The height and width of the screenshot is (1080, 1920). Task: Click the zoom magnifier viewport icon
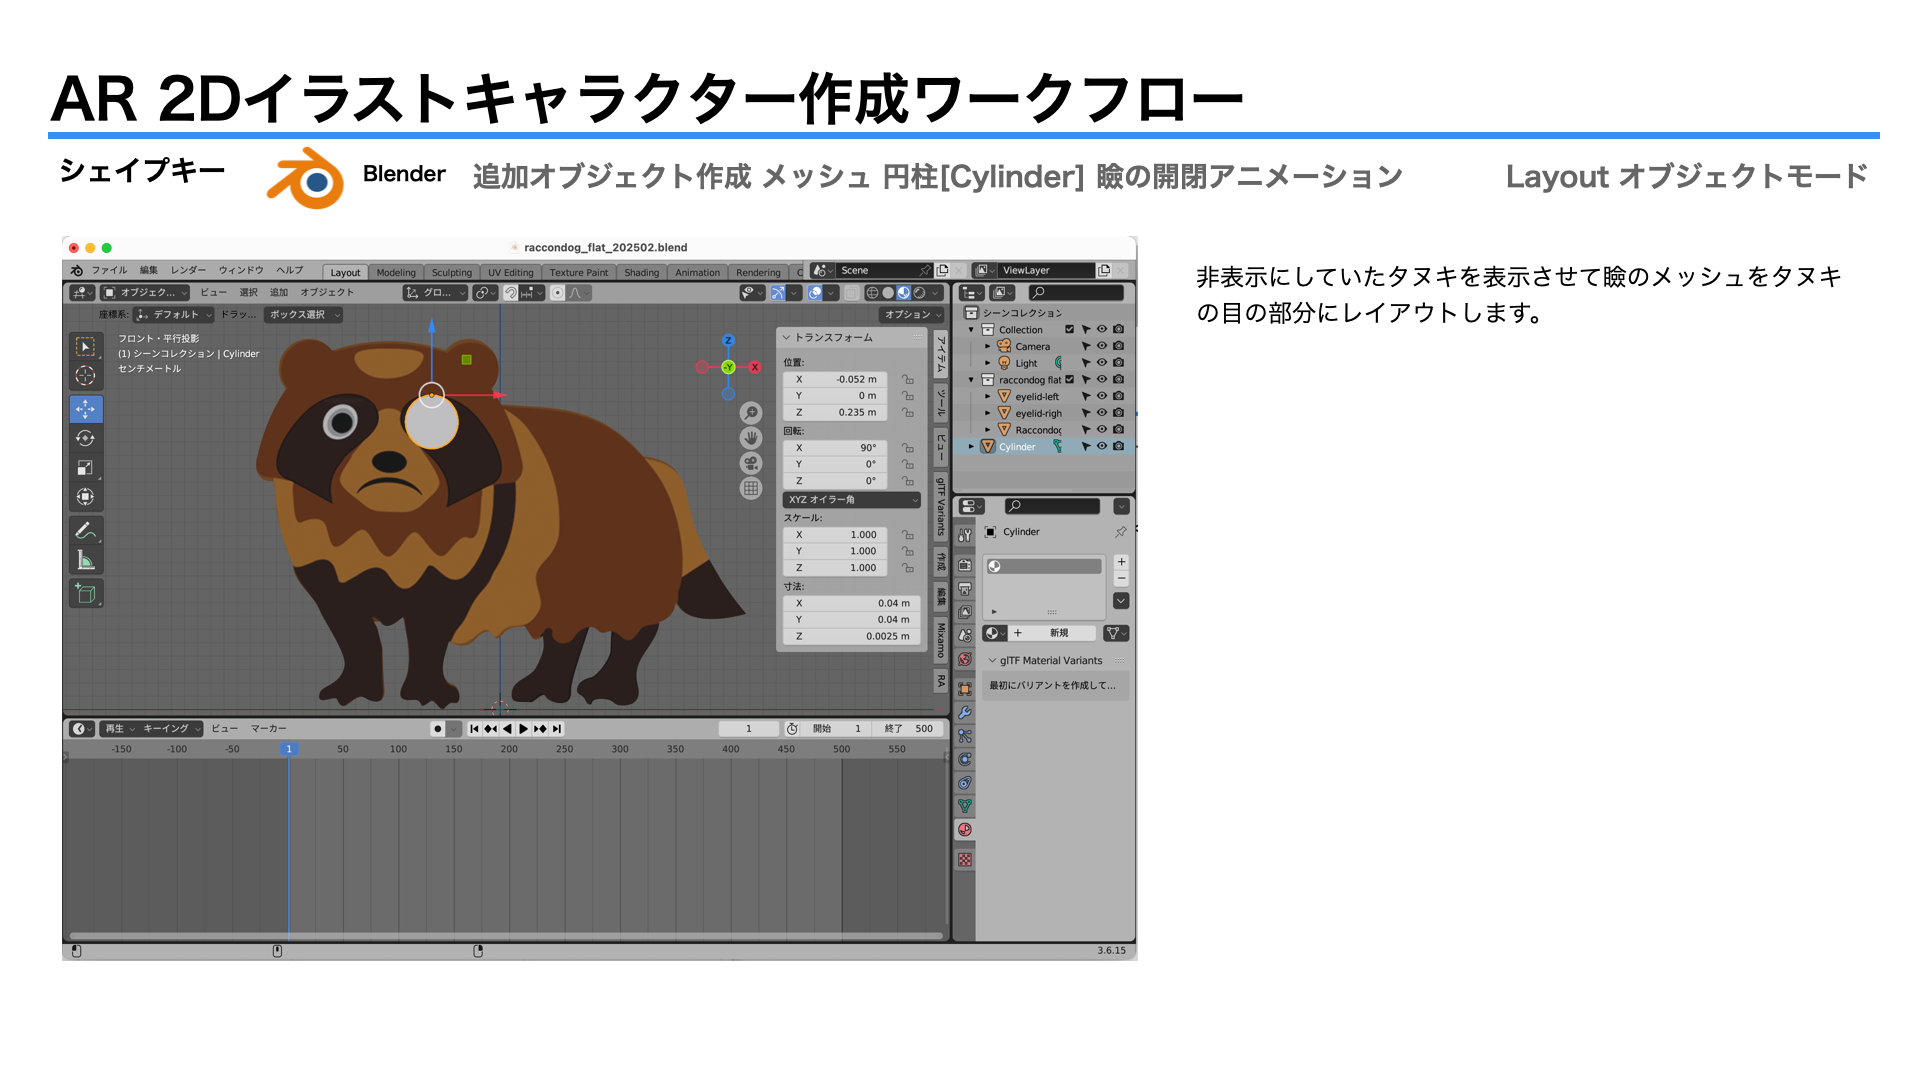click(x=751, y=413)
